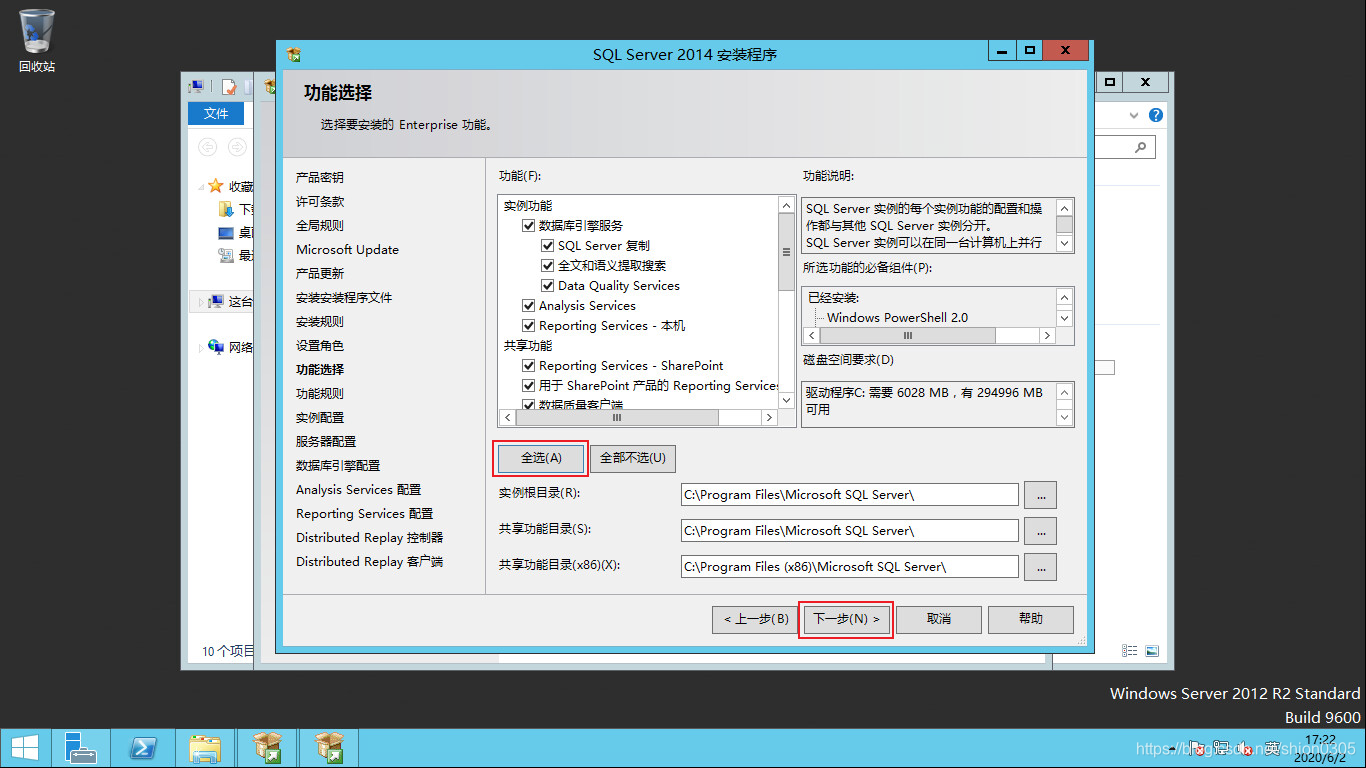Go to the 许可条款 setup step
The height and width of the screenshot is (768, 1366).
tap(320, 202)
